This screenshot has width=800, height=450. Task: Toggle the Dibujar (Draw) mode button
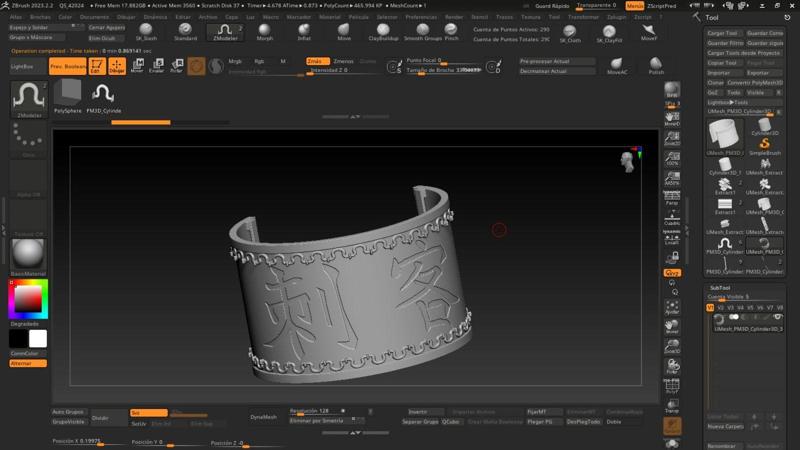pyautogui.click(x=117, y=66)
